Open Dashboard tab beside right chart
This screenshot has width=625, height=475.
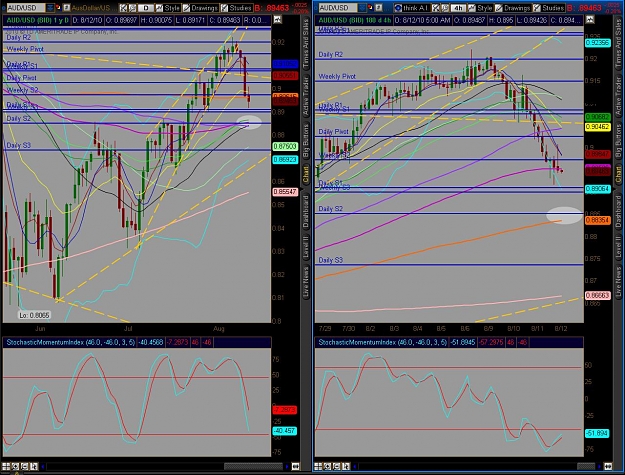[x=618, y=211]
